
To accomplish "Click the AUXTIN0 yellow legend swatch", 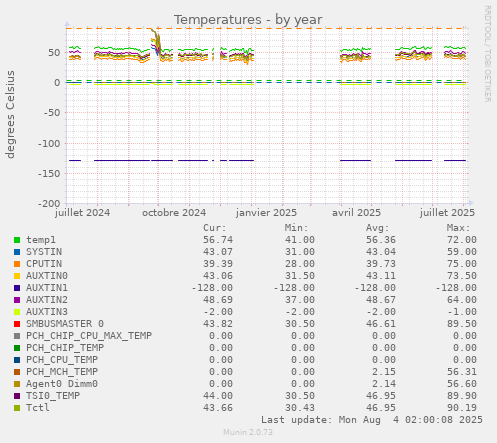I will pos(17,276).
